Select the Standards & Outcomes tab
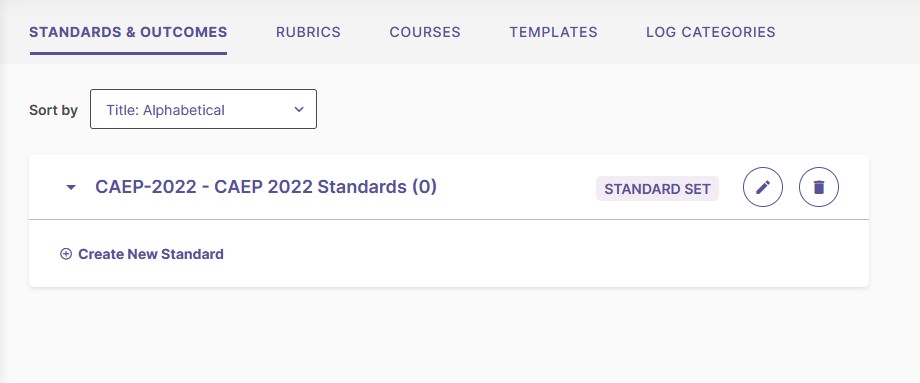This screenshot has width=920, height=383. tap(128, 32)
